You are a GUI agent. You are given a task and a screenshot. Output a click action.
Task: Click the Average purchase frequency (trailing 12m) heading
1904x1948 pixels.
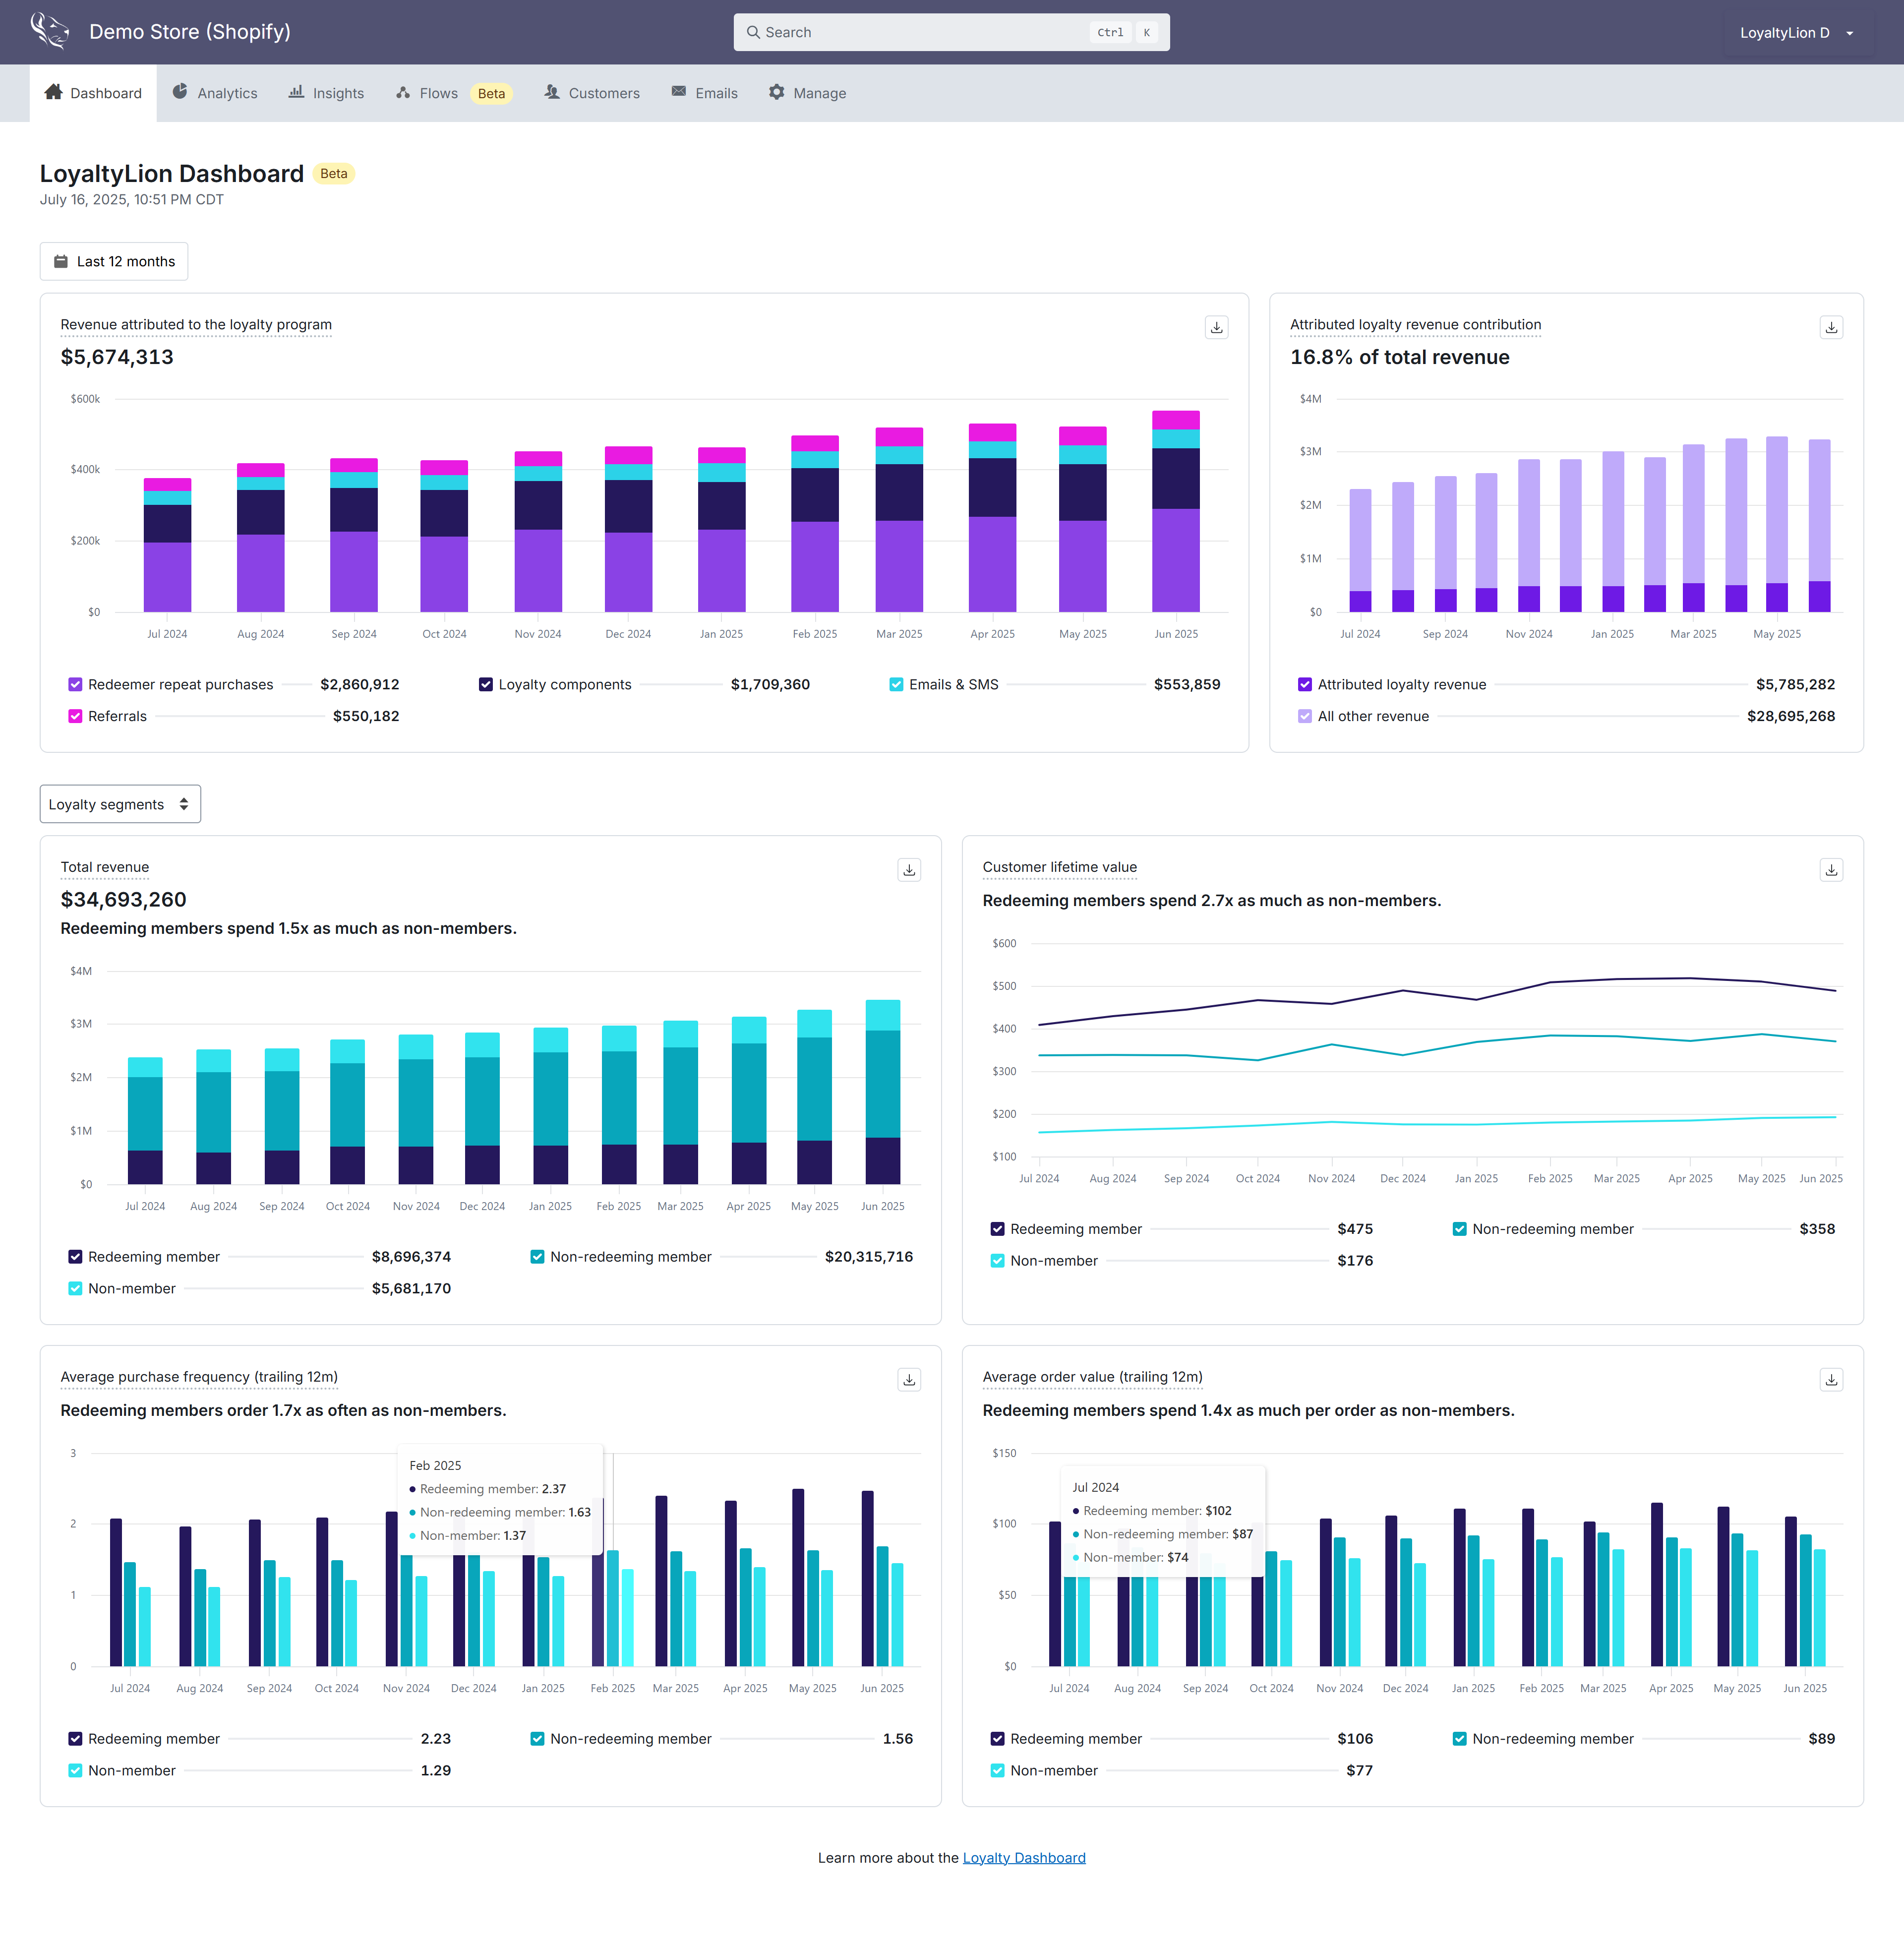coord(199,1378)
